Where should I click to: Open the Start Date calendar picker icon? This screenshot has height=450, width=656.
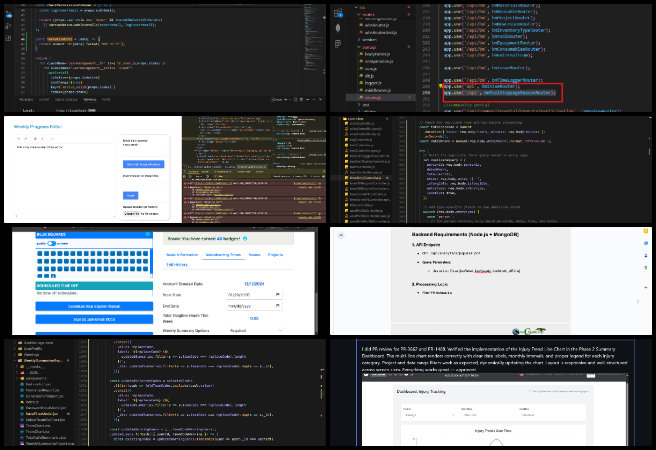[x=277, y=294]
